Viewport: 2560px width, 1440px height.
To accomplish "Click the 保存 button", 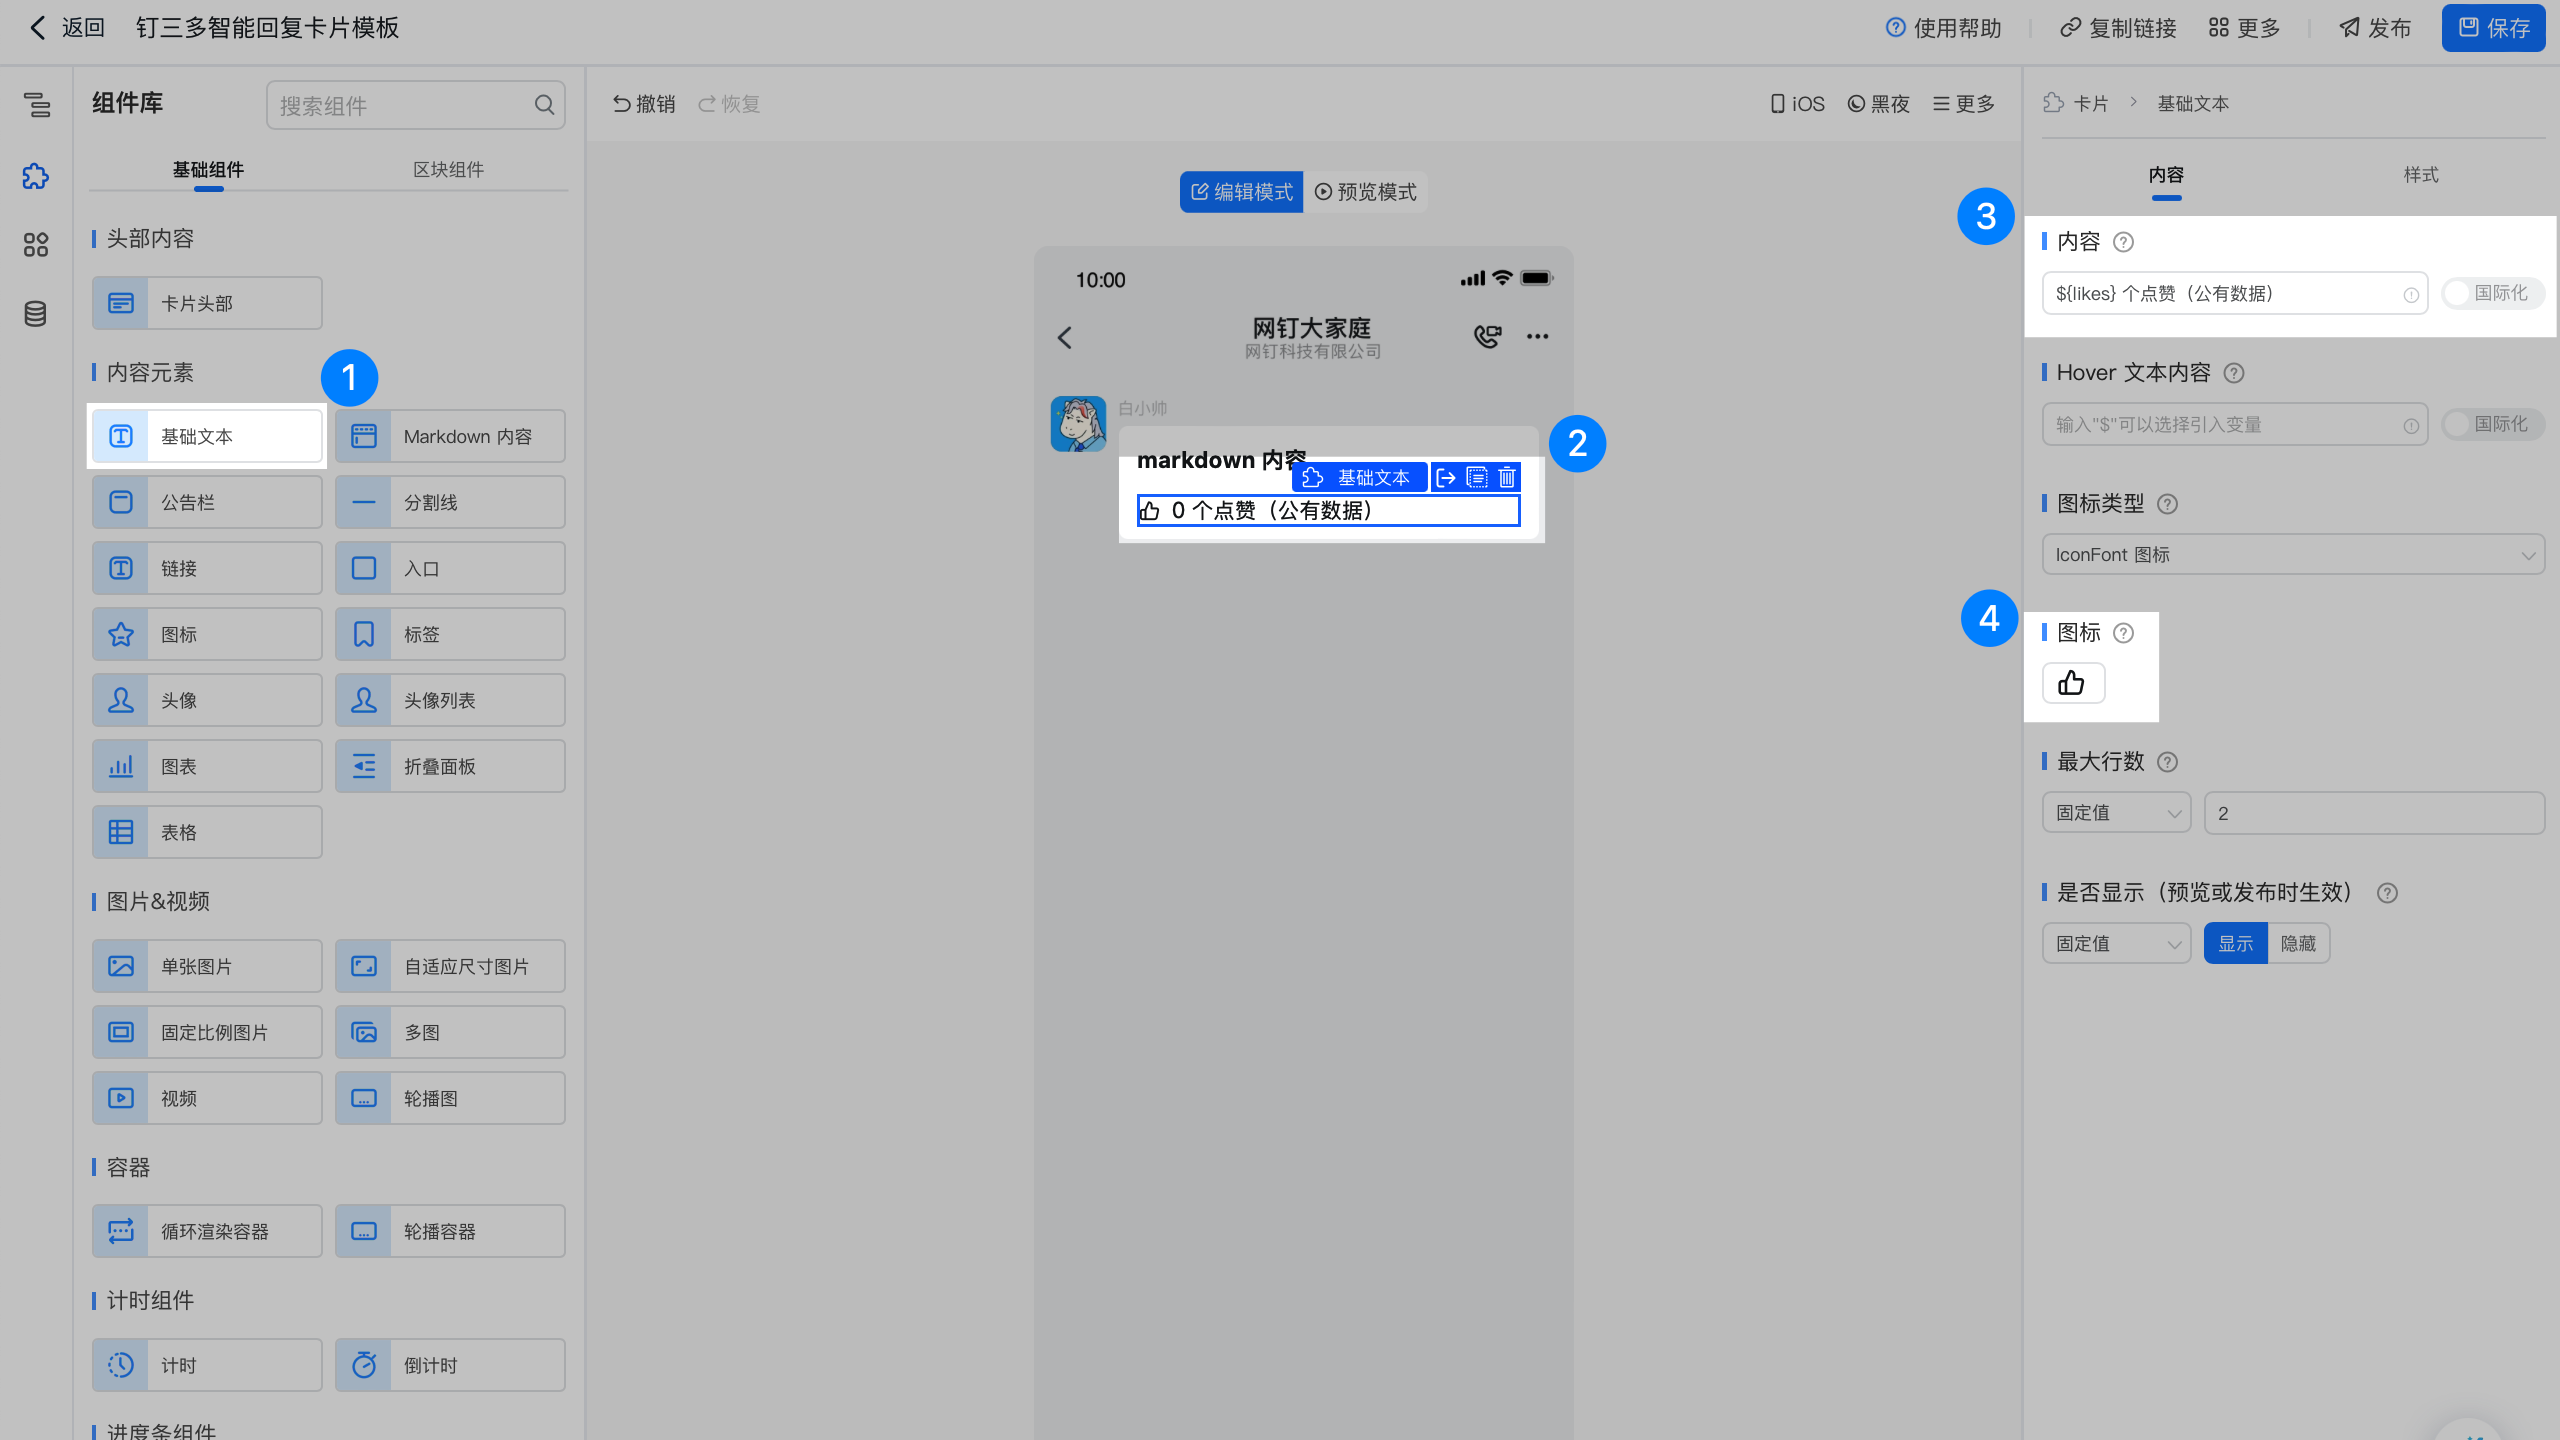I will tap(2493, 28).
